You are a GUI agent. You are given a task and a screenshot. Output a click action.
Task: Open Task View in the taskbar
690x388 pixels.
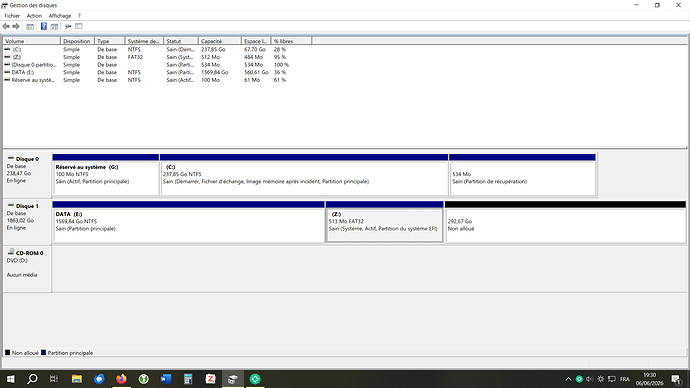tap(54, 379)
